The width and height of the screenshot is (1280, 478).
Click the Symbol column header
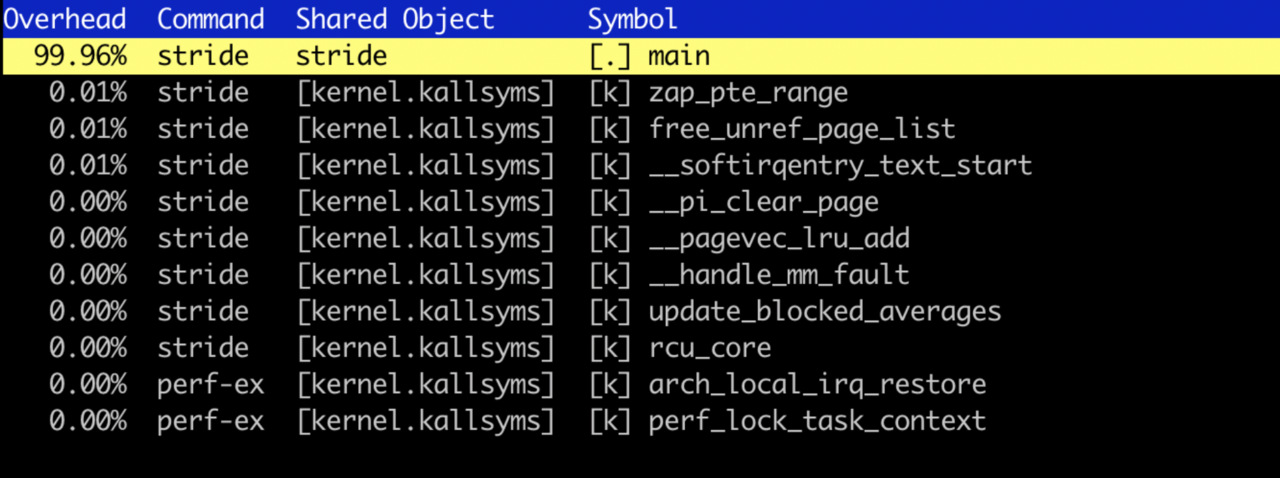coord(632,19)
